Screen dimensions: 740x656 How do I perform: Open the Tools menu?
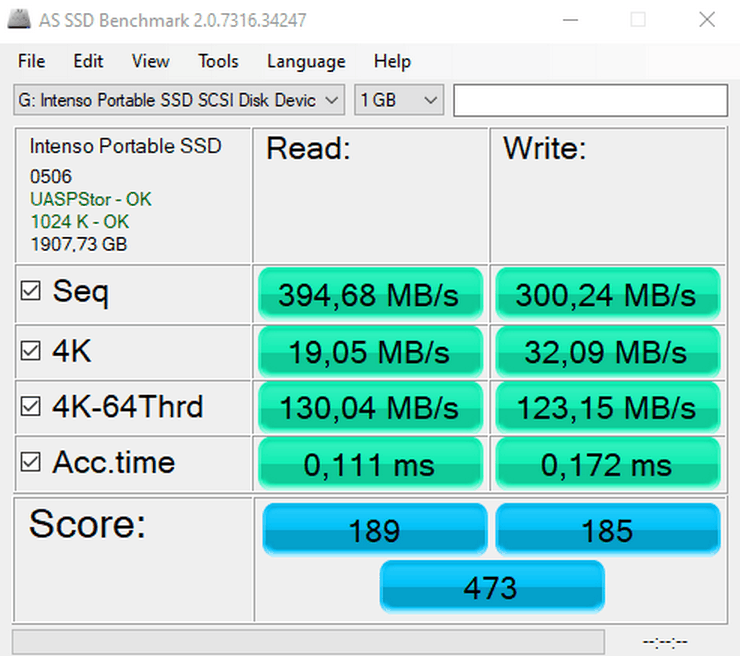click(218, 61)
